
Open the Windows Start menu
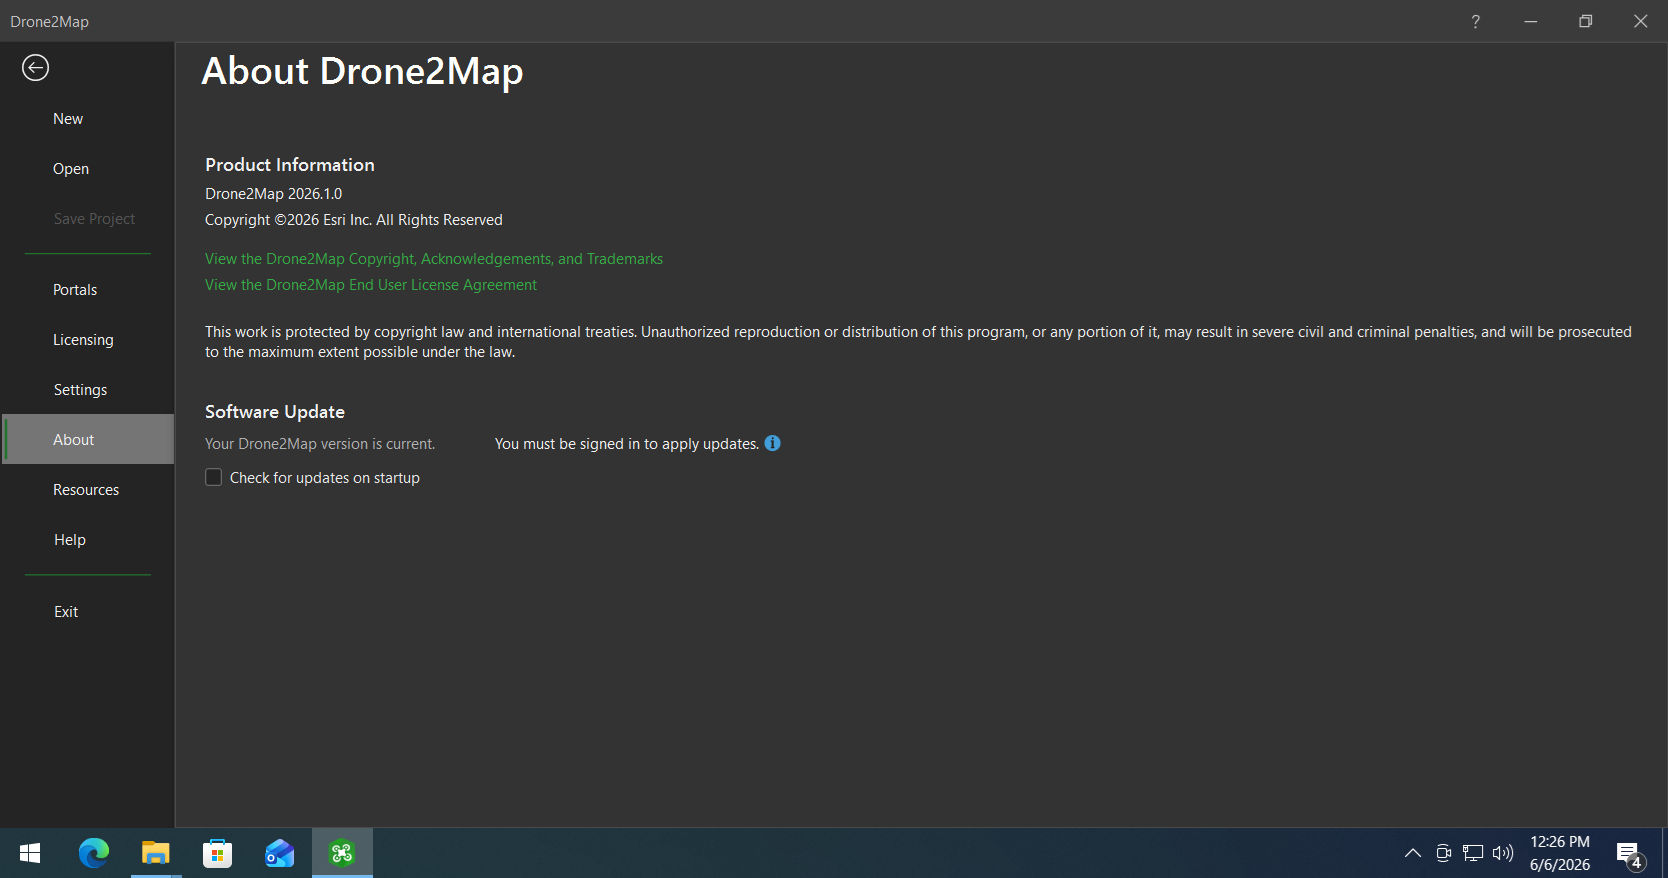(30, 853)
